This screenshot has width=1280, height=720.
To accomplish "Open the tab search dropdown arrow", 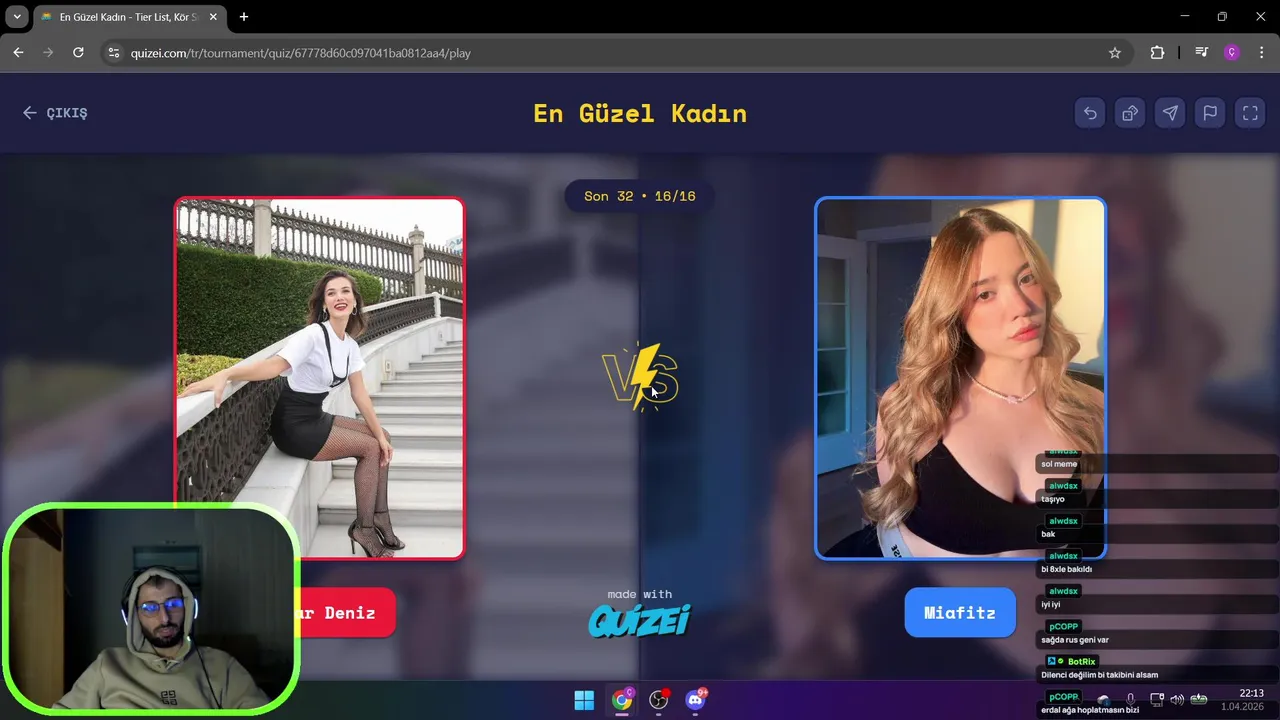I will (17, 17).
